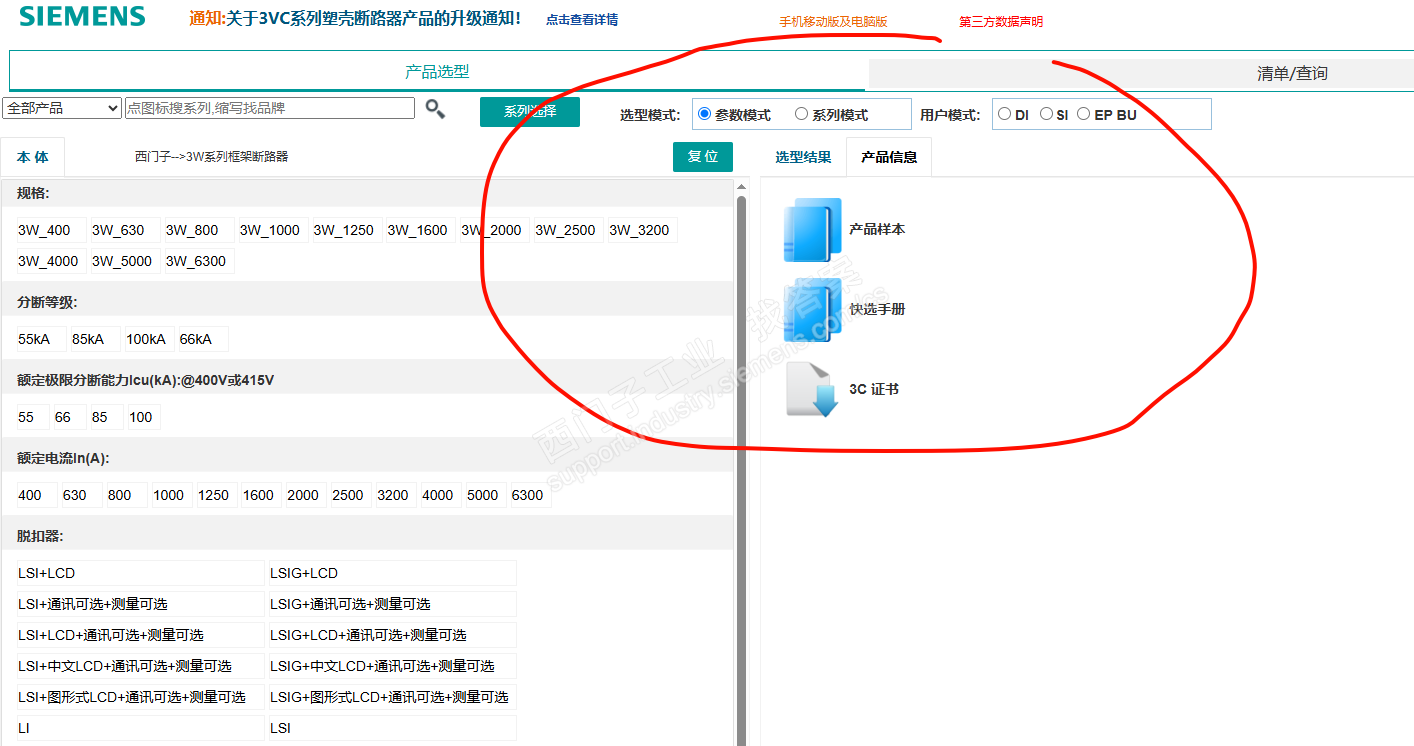1414x746 pixels.
Task: Open the 全部产品 dropdown
Action: (63, 108)
